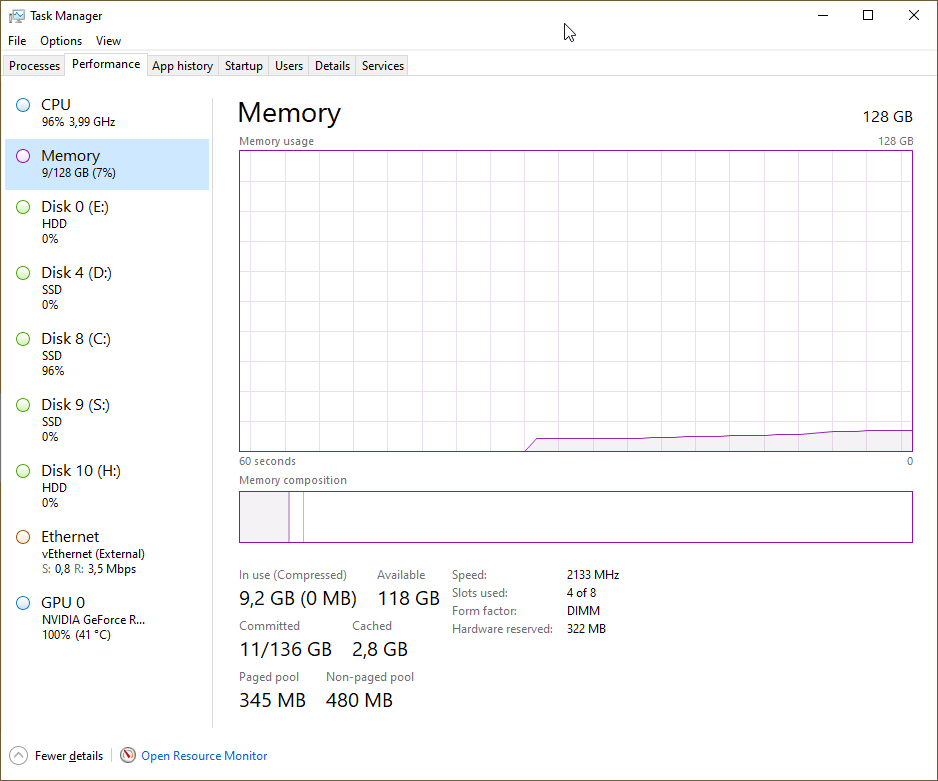The image size is (938, 781).
Task: Click the Resource Monitor gauge icon
Action: 128,756
